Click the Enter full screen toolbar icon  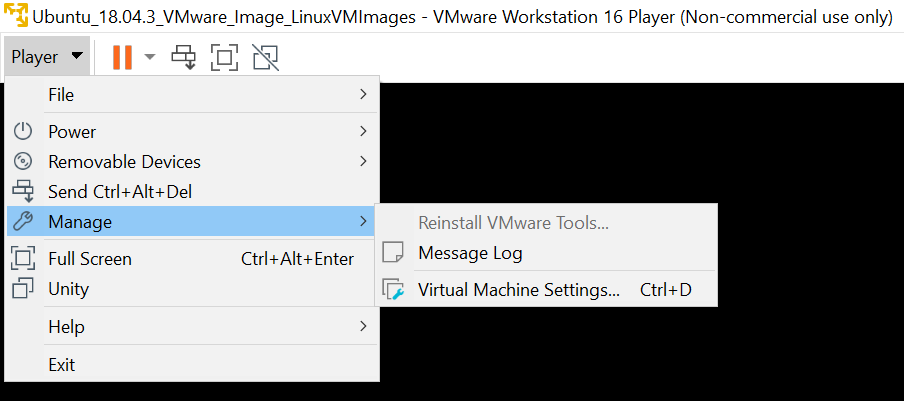(225, 57)
